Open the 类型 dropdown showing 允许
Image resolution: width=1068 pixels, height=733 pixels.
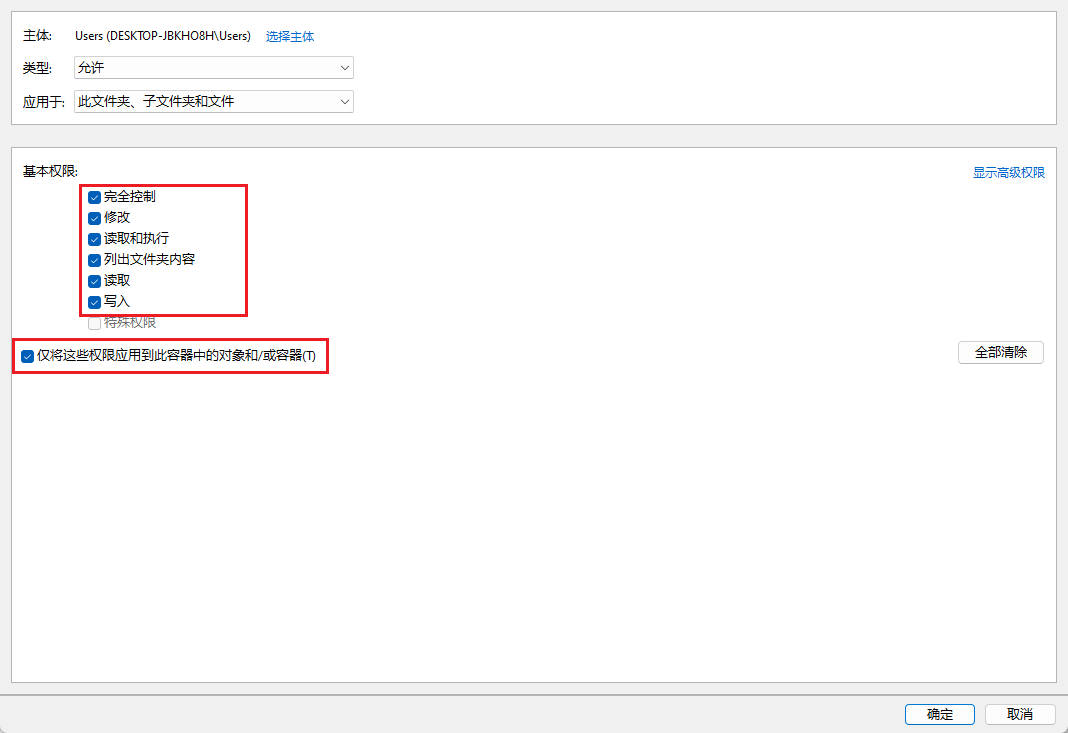[213, 68]
